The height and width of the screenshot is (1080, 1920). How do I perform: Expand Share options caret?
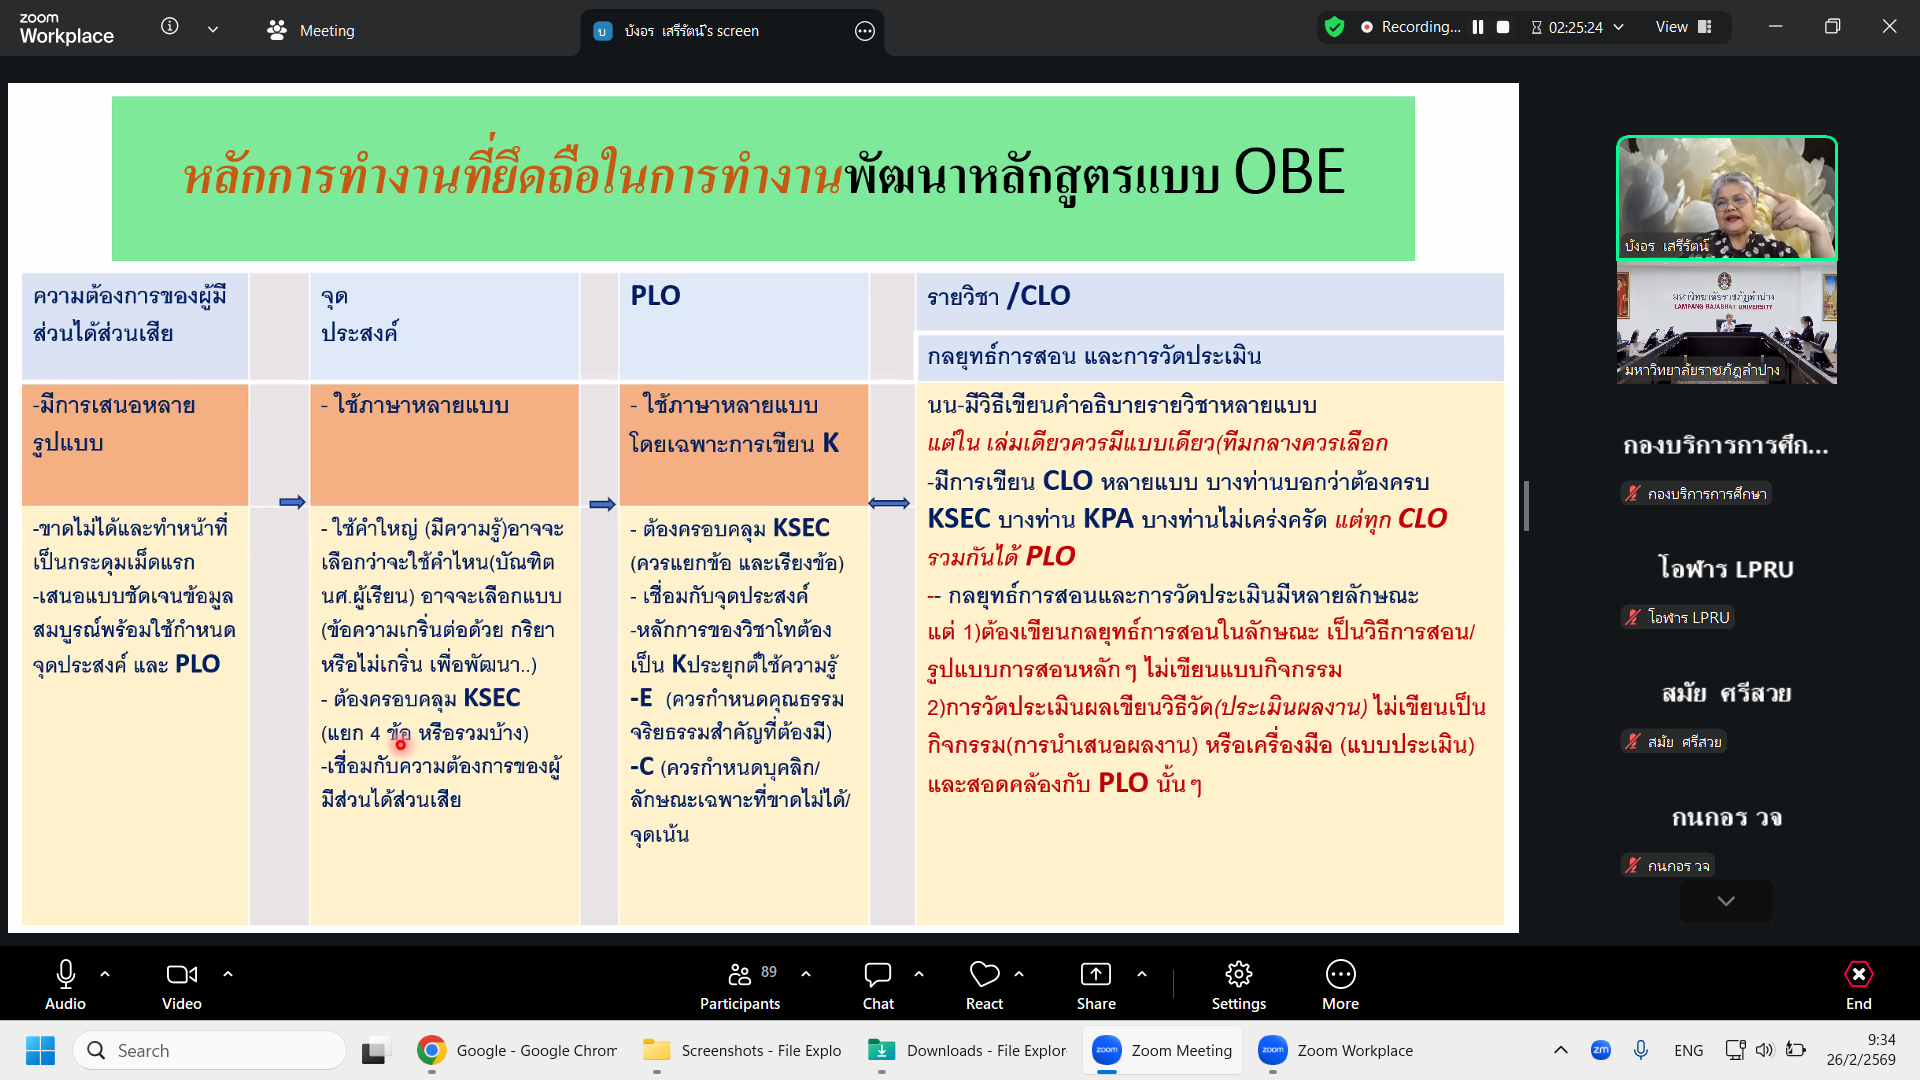1142,973
